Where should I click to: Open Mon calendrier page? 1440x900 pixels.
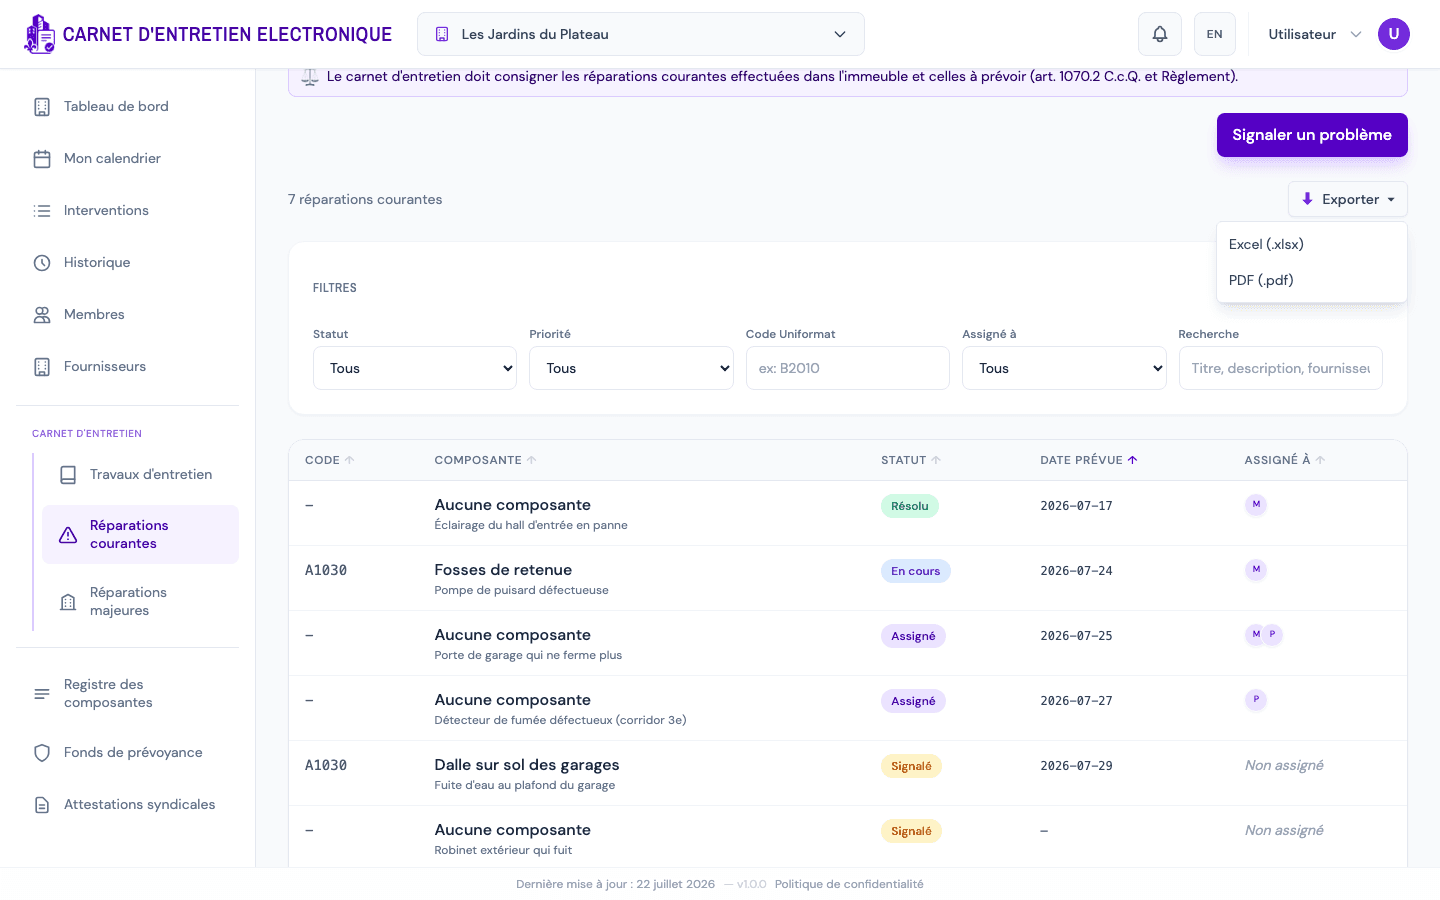tap(127, 159)
